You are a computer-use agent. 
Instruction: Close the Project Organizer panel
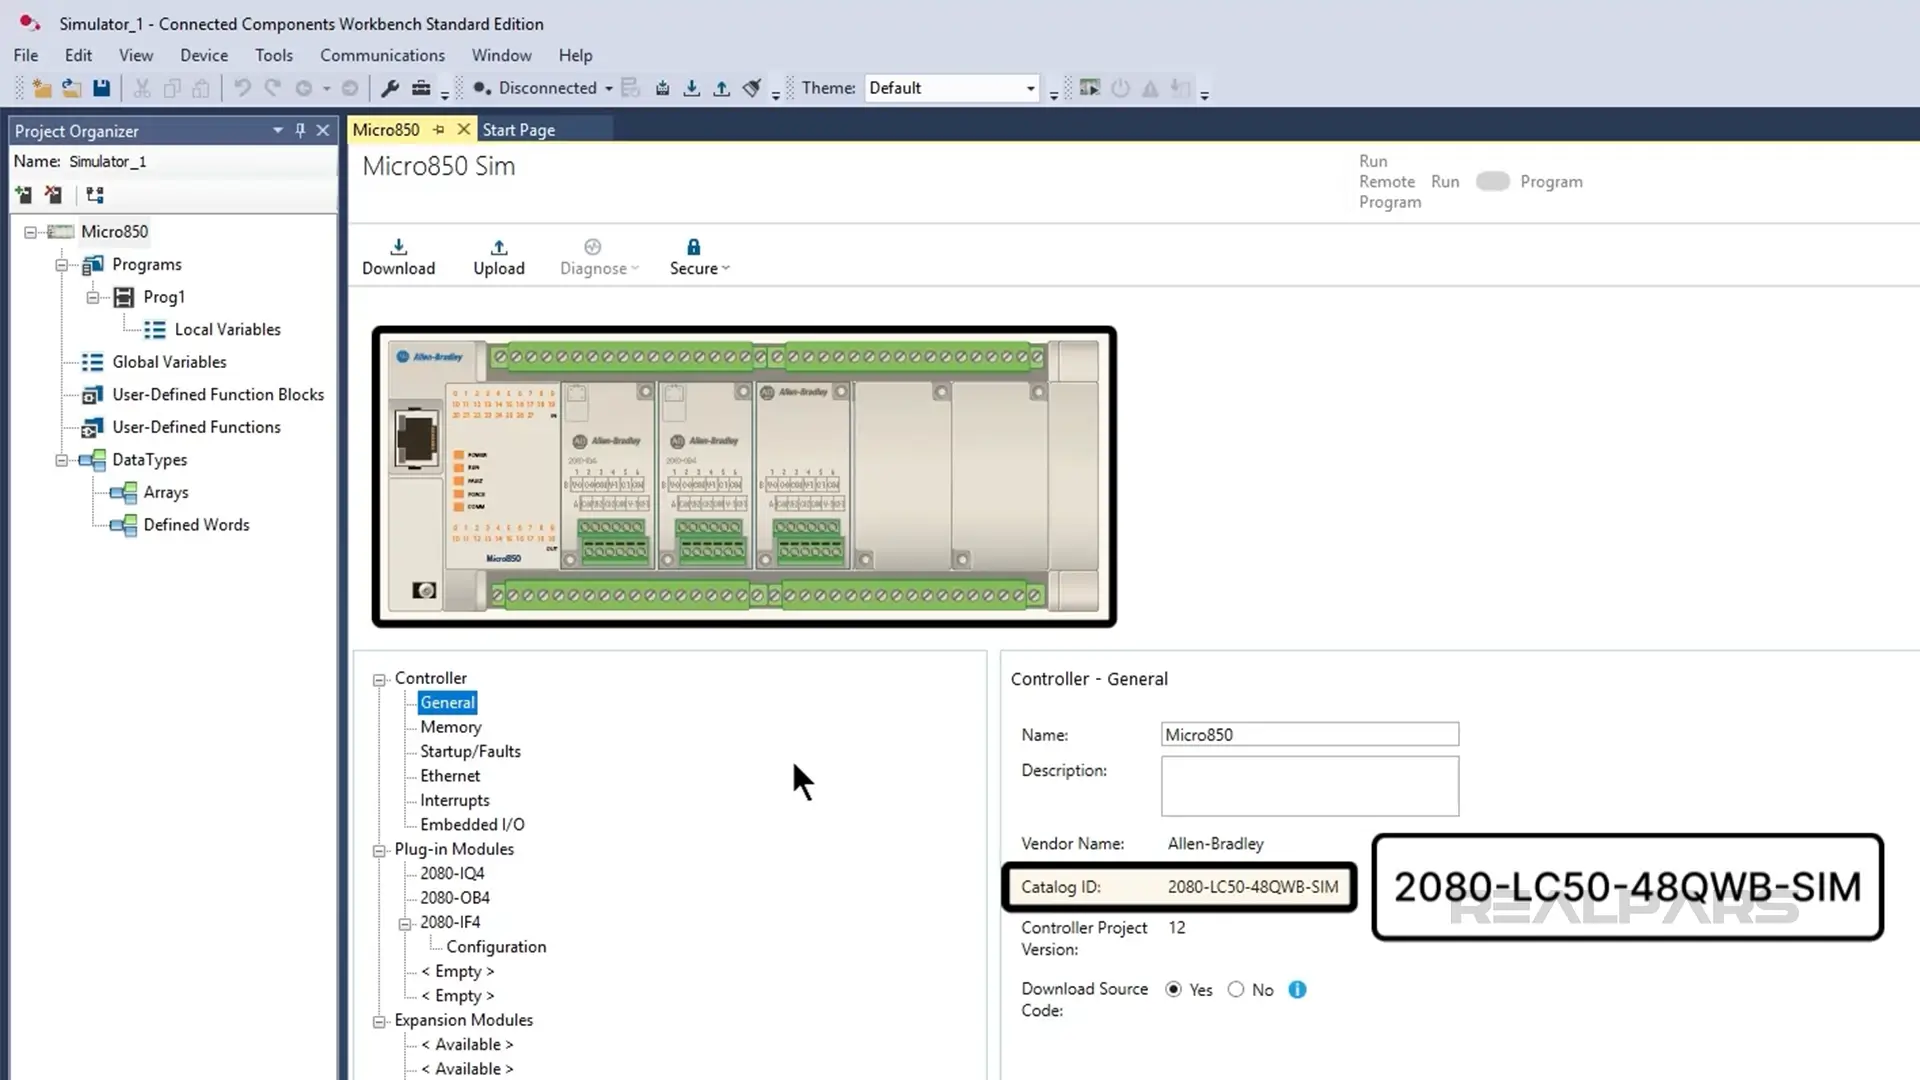pyautogui.click(x=323, y=130)
